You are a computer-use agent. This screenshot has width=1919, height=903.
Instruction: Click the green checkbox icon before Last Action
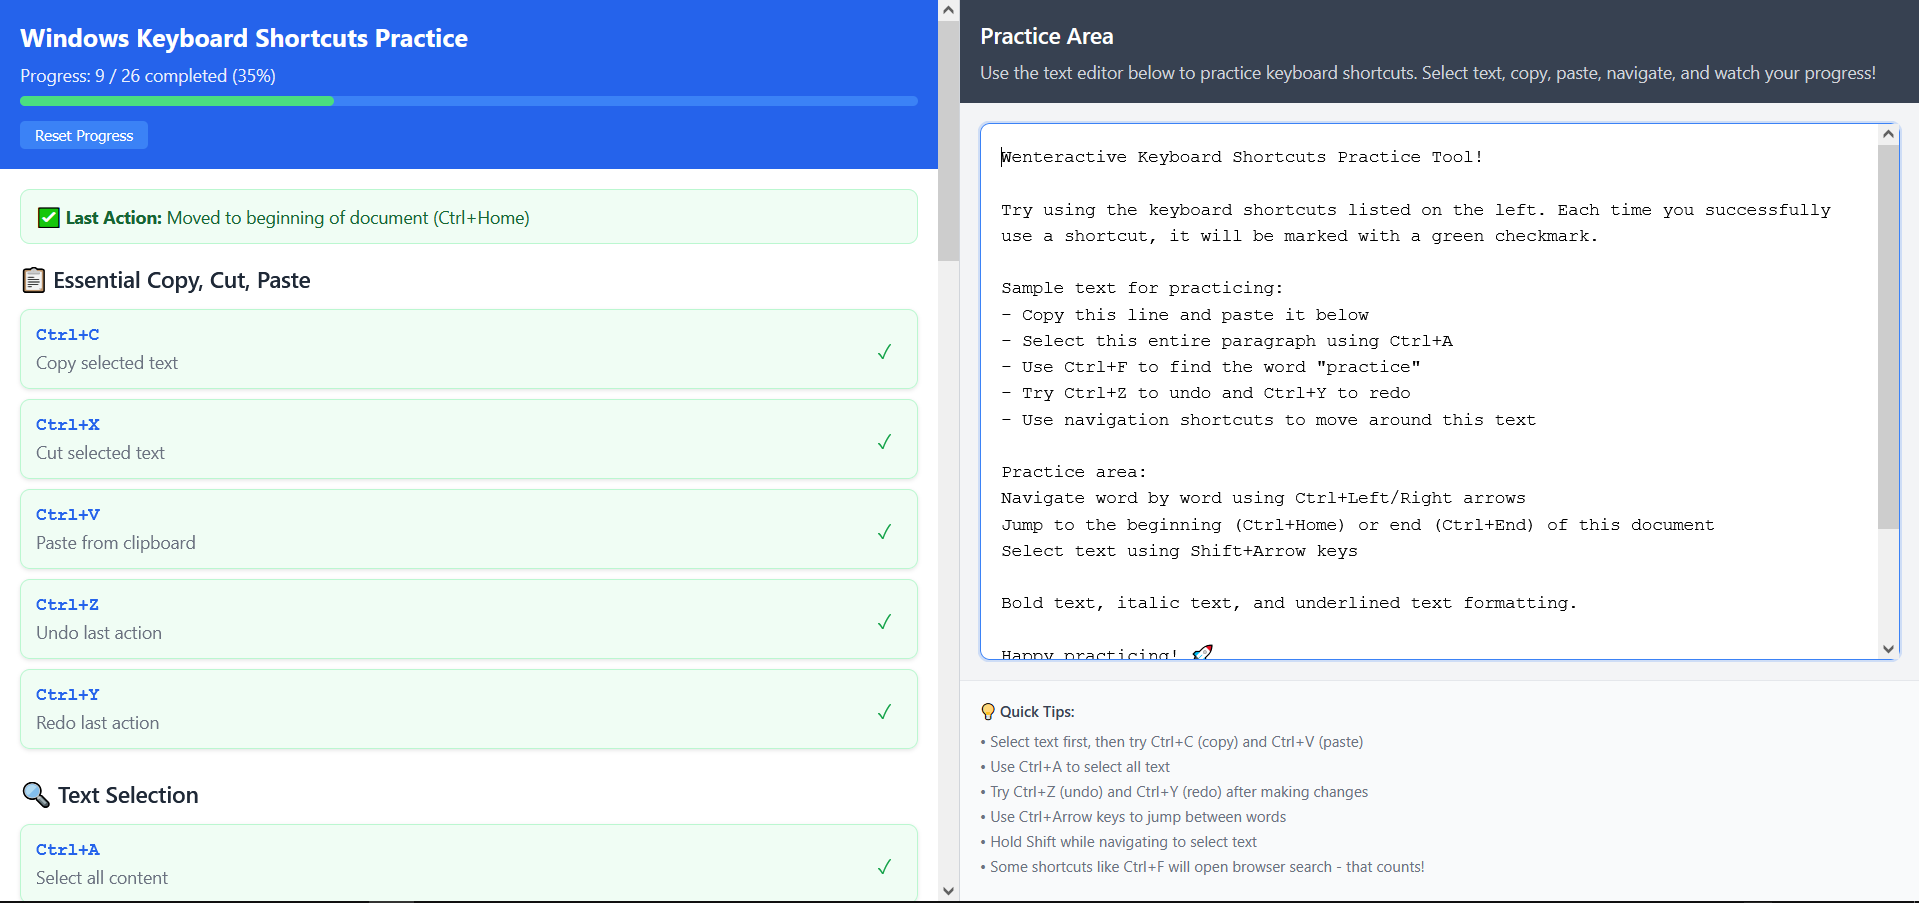pos(48,218)
